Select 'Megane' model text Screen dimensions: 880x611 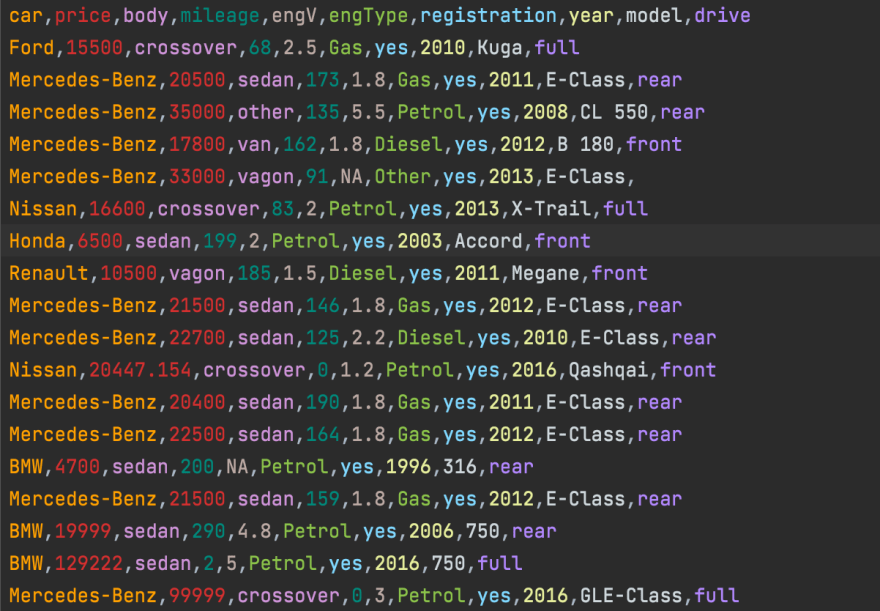545,274
